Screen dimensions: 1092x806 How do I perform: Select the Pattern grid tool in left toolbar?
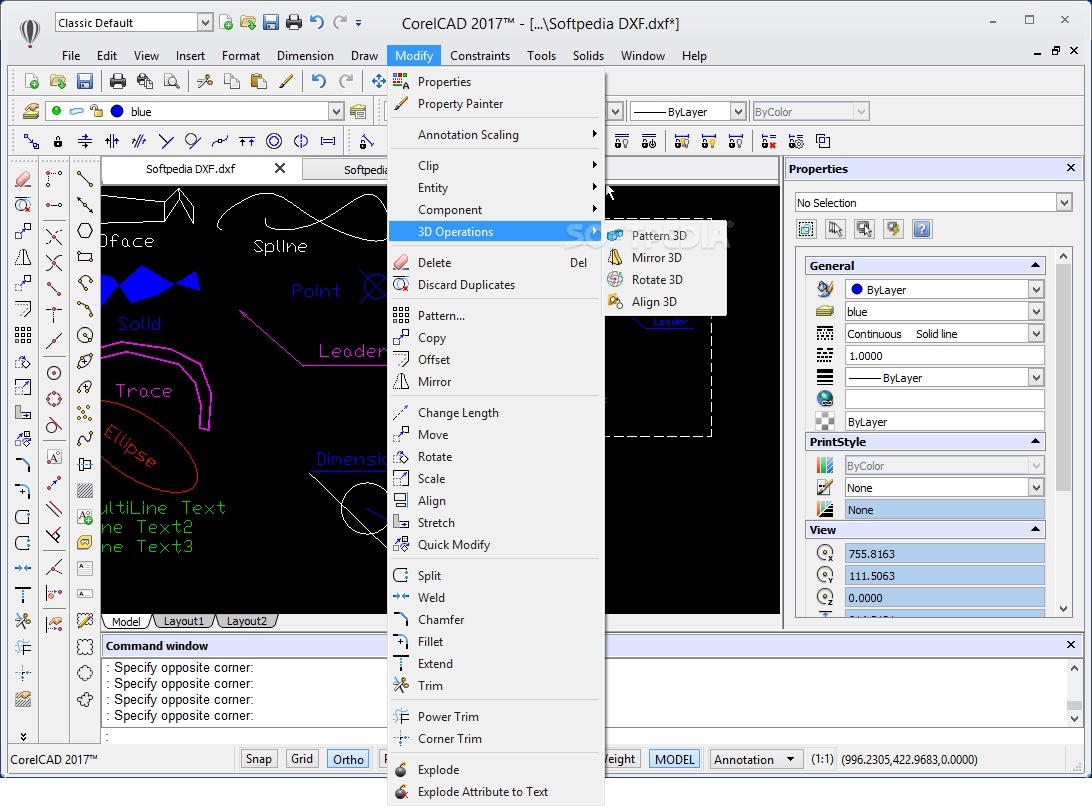[x=23, y=335]
